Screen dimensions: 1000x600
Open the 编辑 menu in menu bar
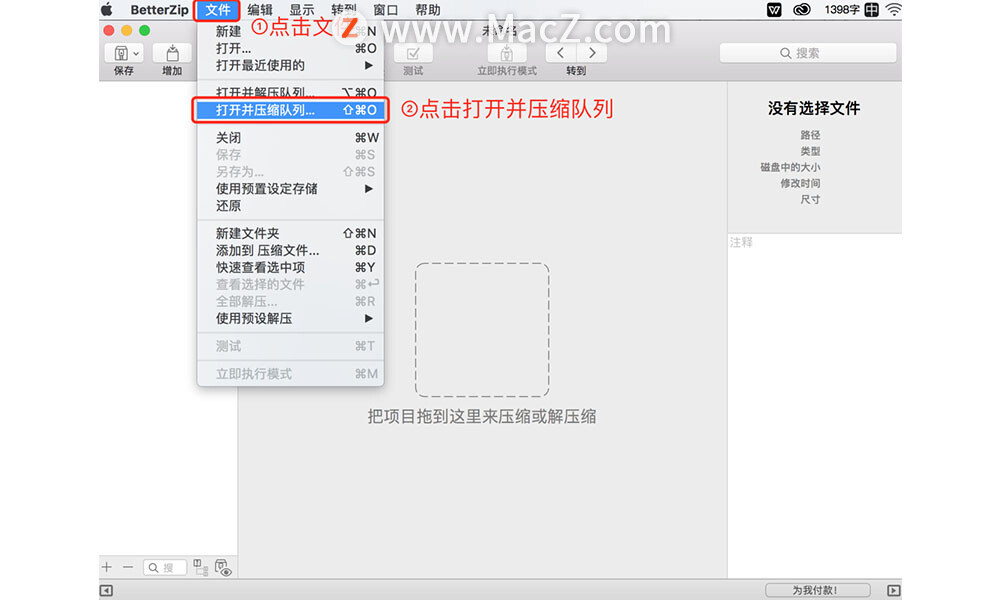pos(260,10)
